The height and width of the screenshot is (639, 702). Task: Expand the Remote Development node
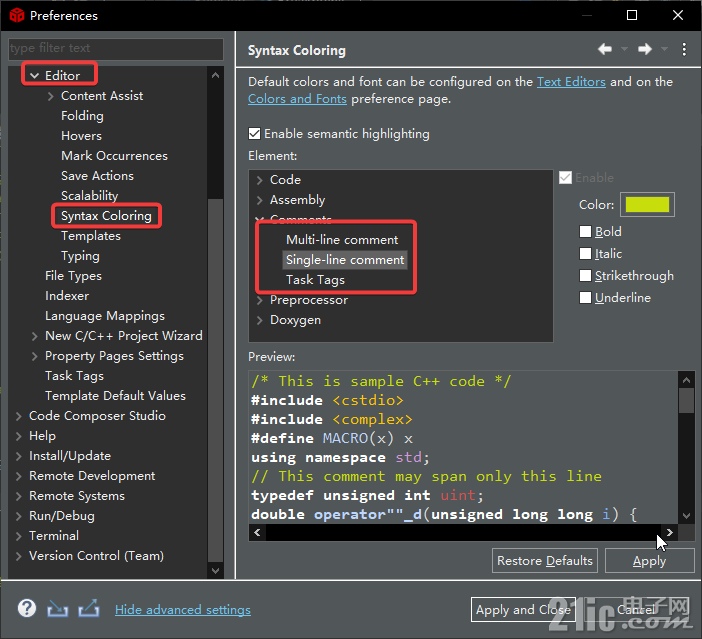pyautogui.click(x=18, y=476)
